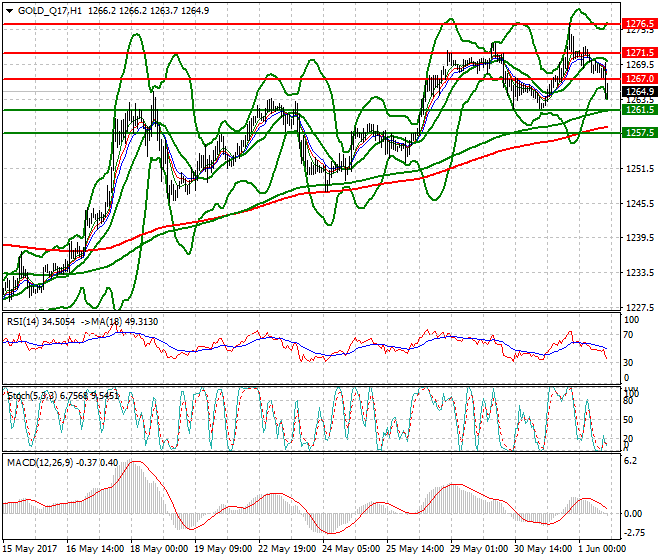Click the 70 level on RSI scale

point(628,335)
